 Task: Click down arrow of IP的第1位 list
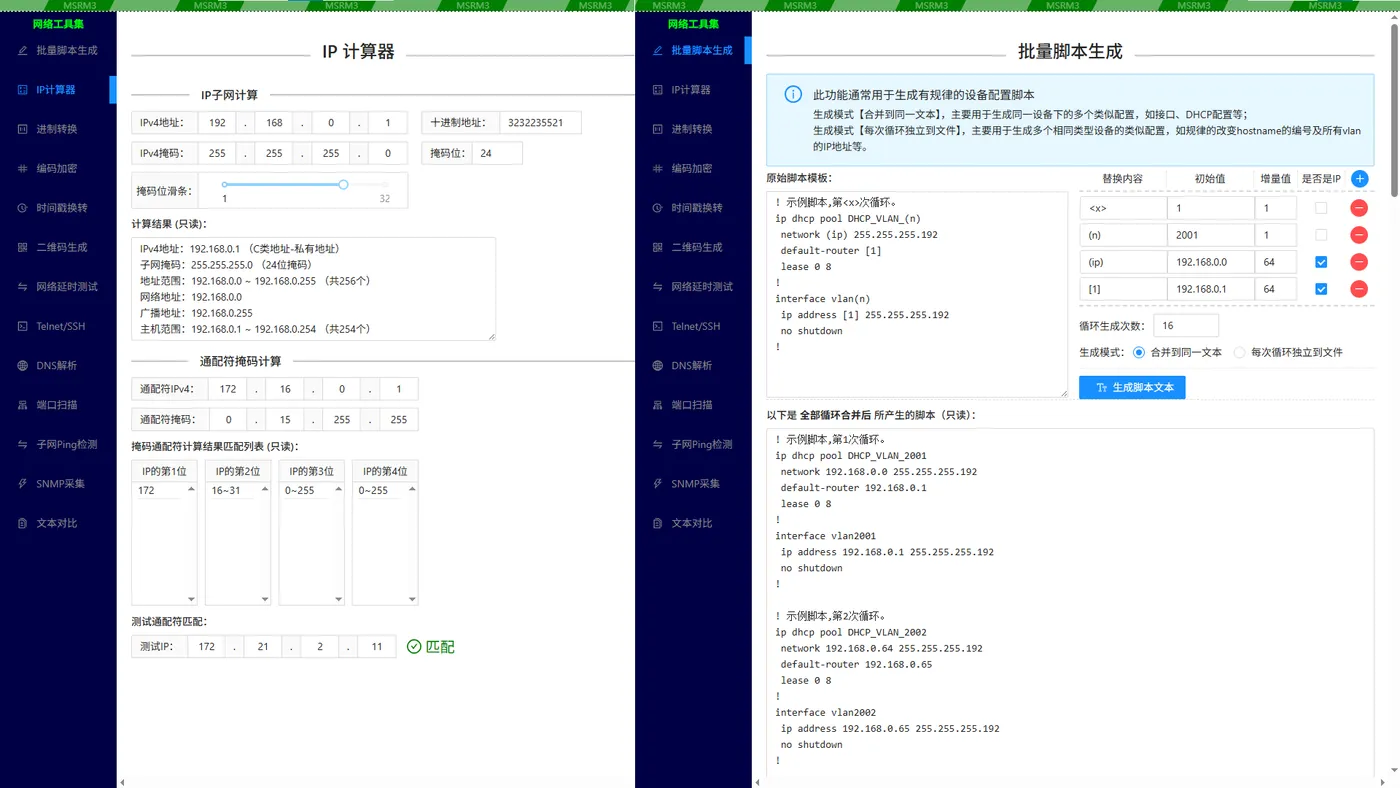tap(191, 599)
